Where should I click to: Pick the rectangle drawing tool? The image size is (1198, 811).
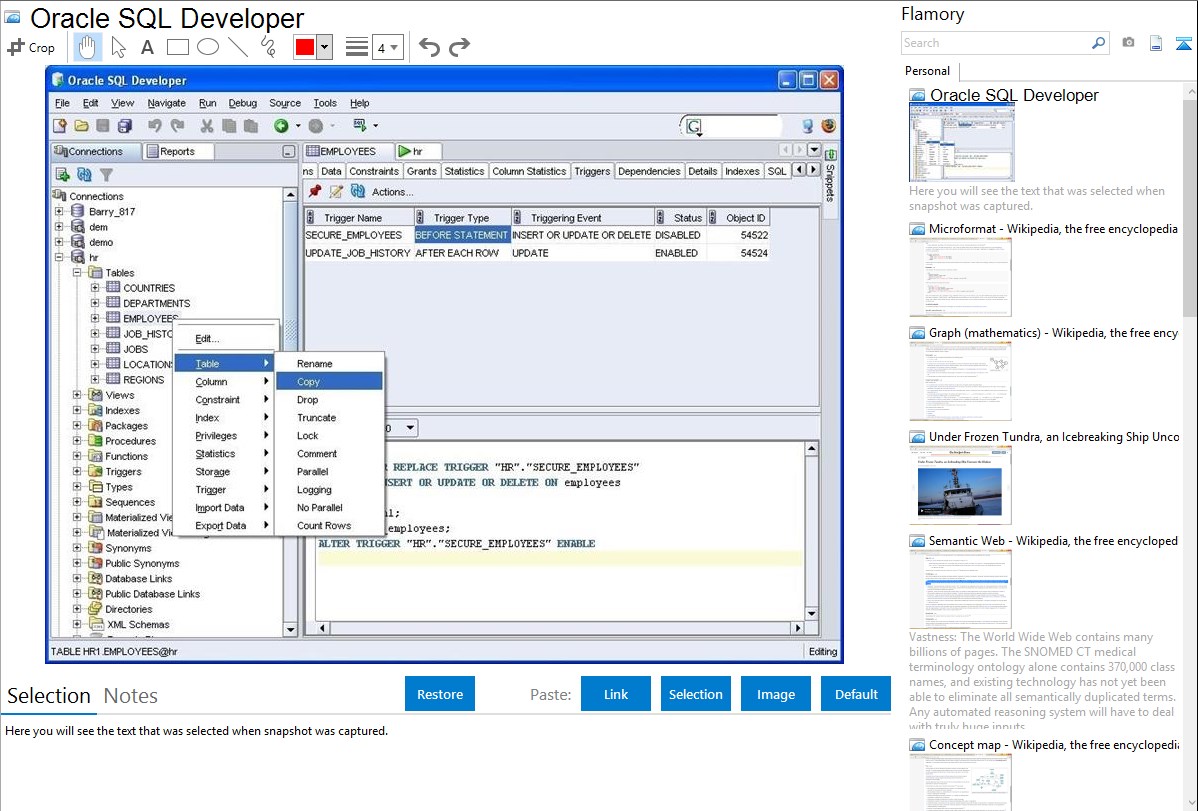point(177,47)
